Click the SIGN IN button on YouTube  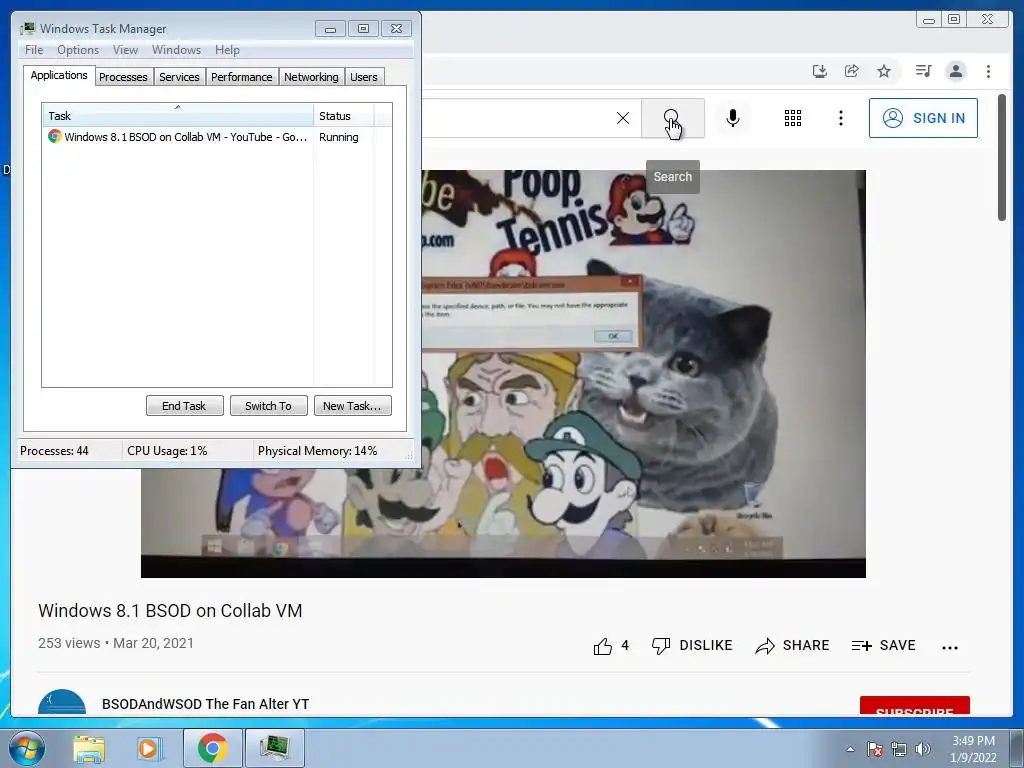[x=923, y=118]
